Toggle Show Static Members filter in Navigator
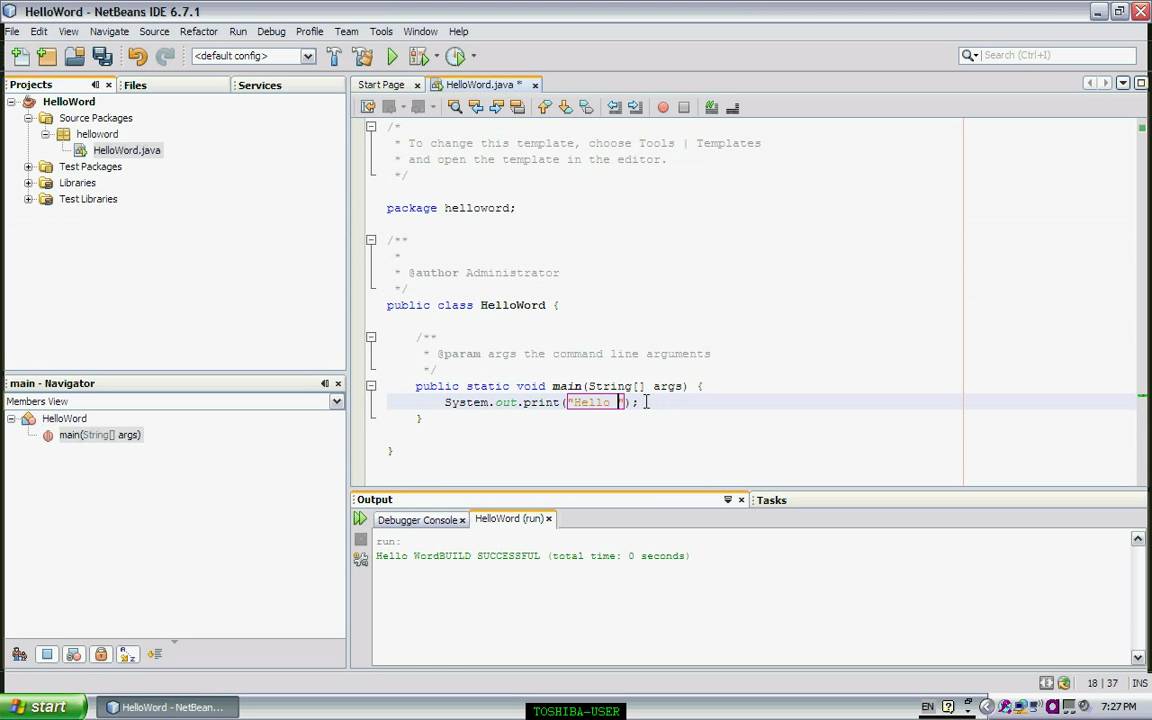 coord(73,654)
